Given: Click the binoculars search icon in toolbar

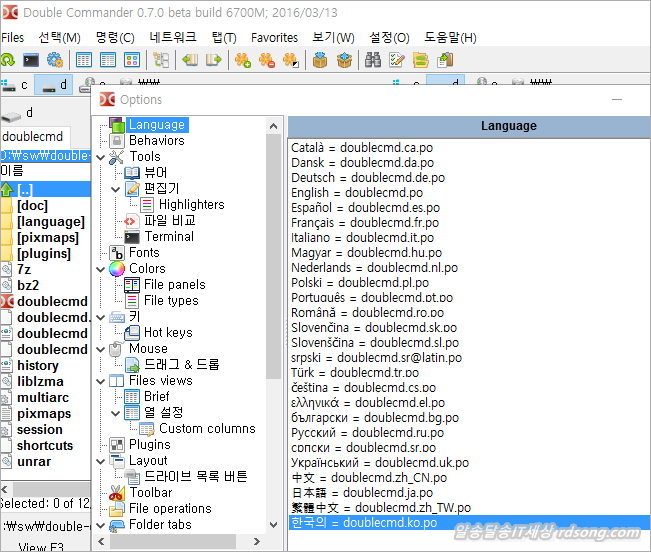Looking at the screenshot, I should [x=372, y=61].
